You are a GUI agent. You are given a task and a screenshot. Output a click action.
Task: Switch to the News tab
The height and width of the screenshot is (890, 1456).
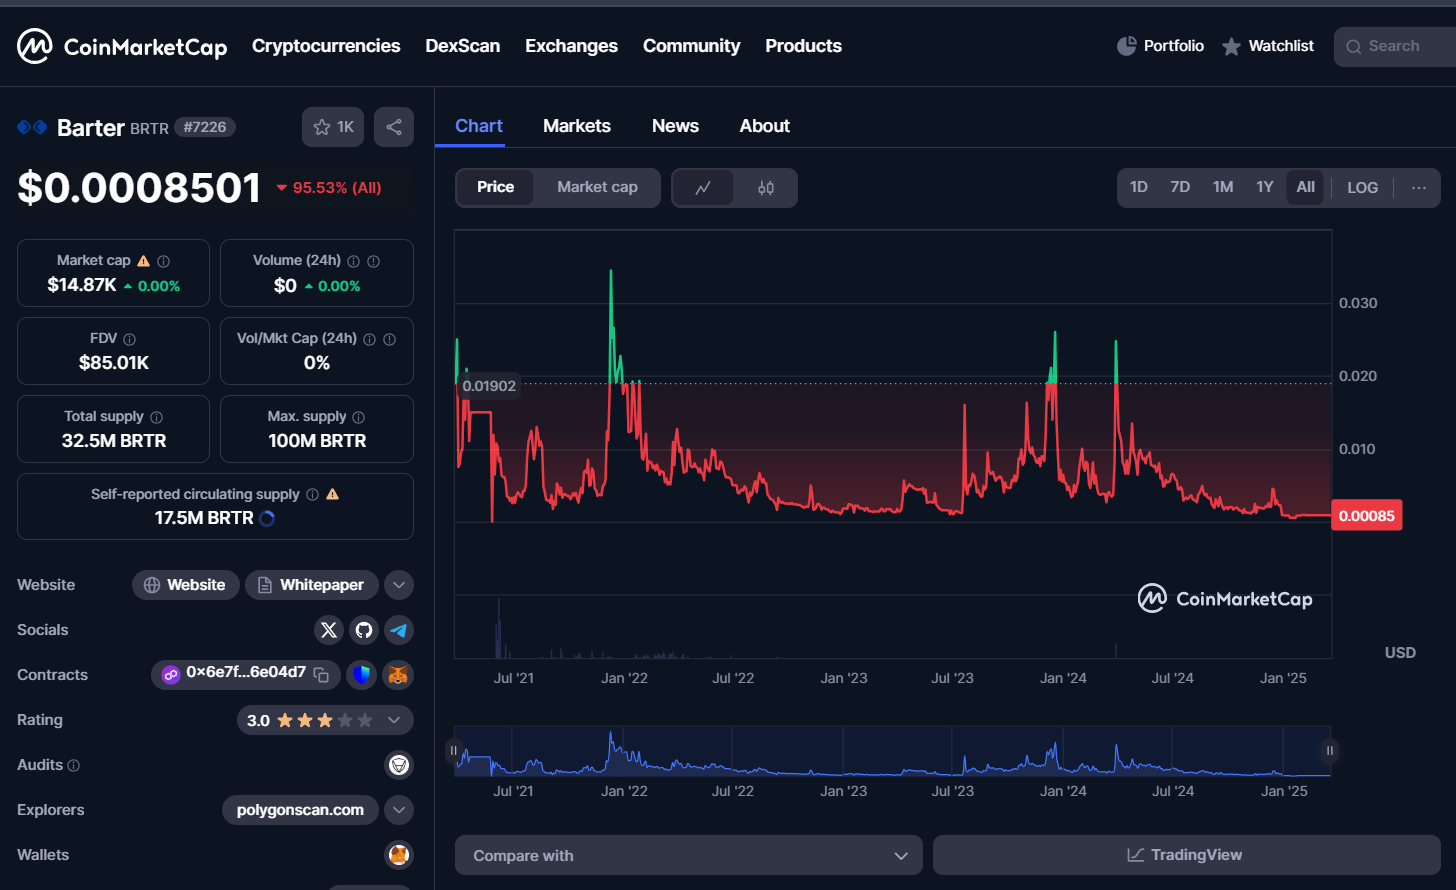[x=675, y=126]
